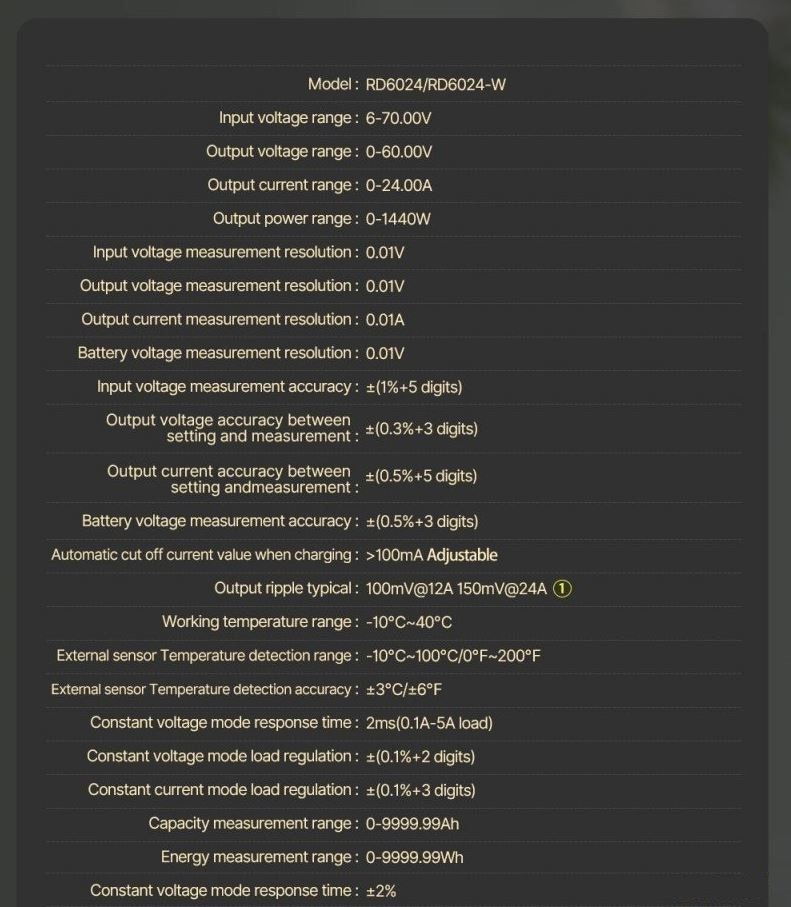The height and width of the screenshot is (907, 791).
Task: Select the -10°C~100°C/0°F~200°F value
Action: coord(453,656)
